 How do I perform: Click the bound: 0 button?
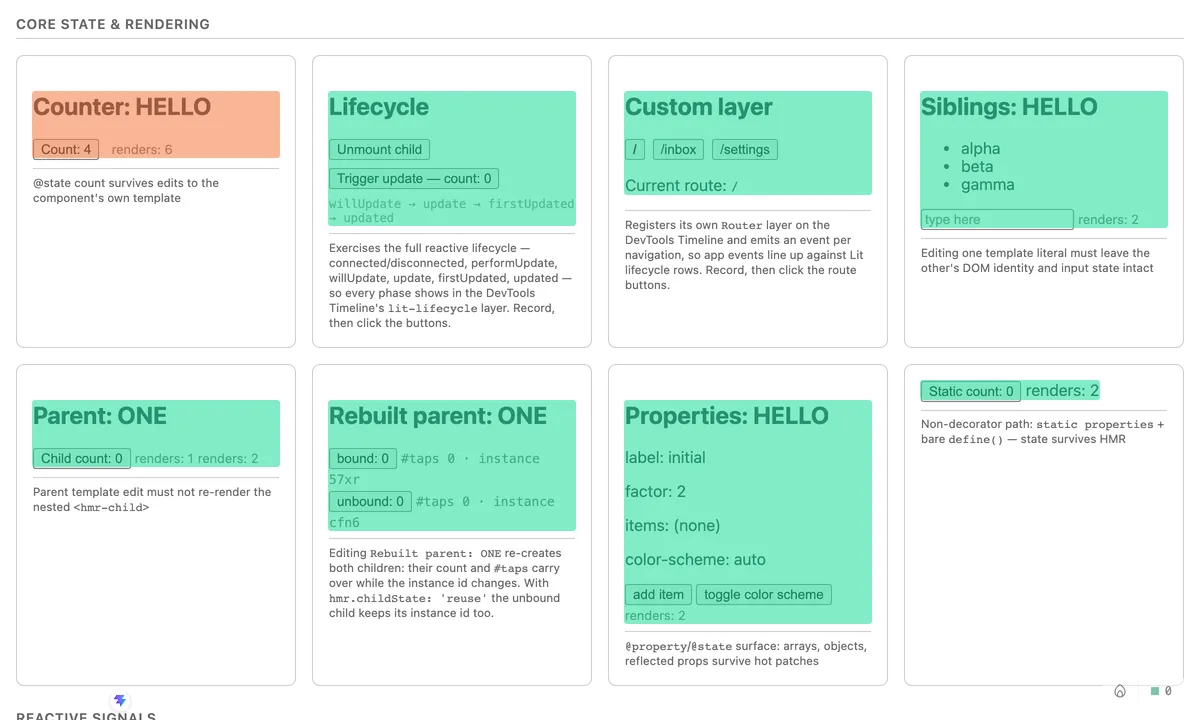pyautogui.click(x=363, y=458)
